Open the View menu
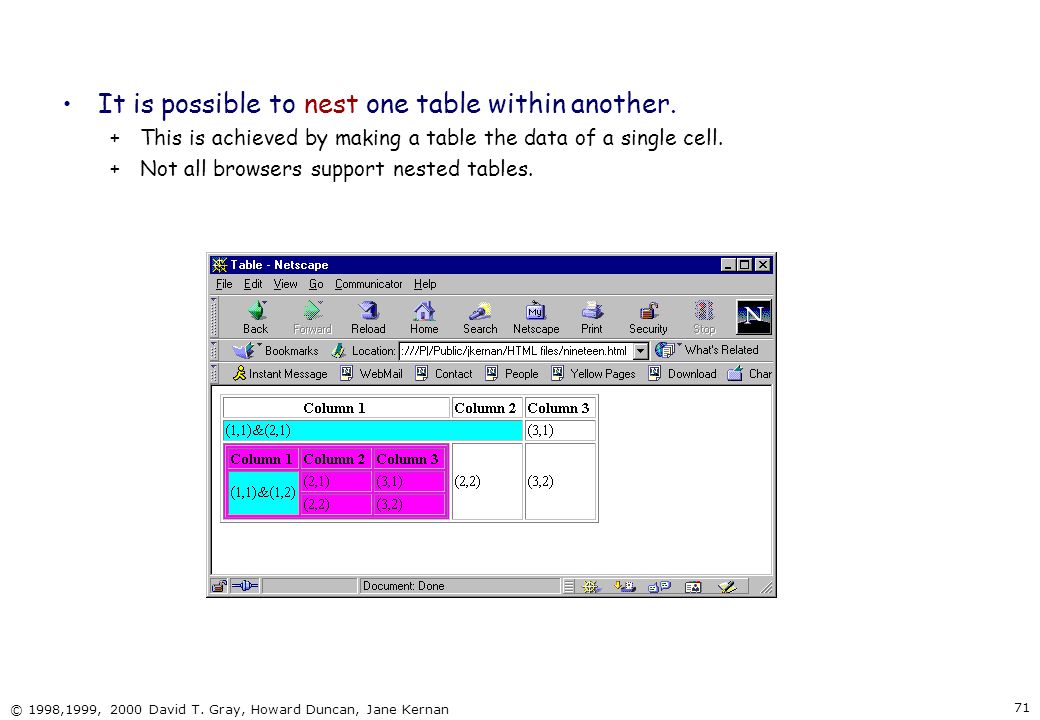The image size is (1040, 720). 285,284
